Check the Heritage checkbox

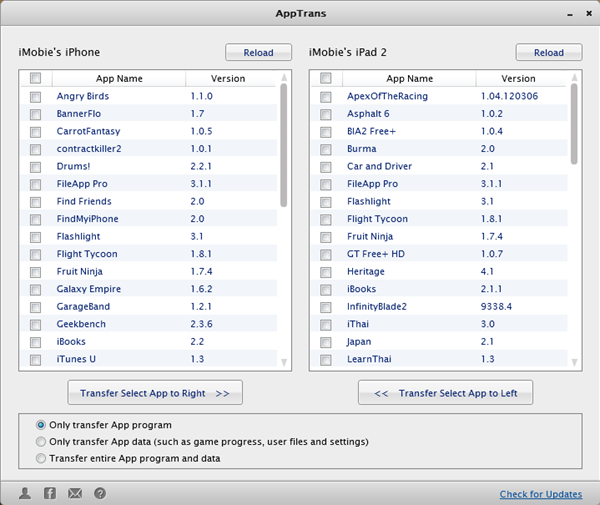[x=326, y=272]
